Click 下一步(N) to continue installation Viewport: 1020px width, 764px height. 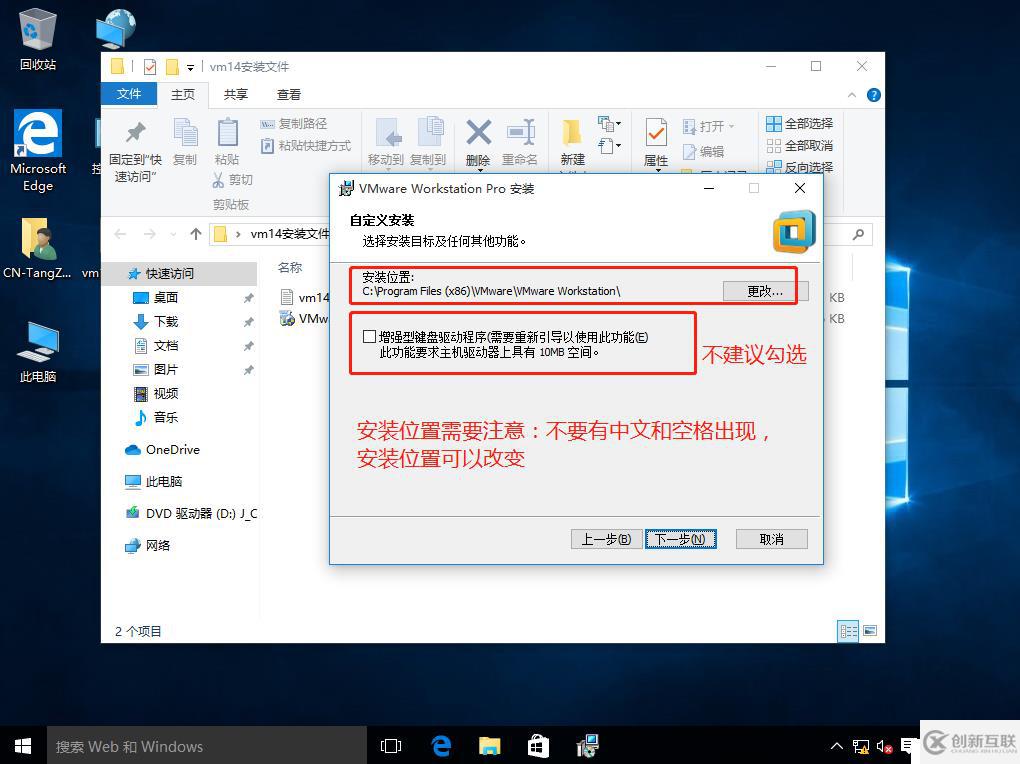click(x=680, y=539)
